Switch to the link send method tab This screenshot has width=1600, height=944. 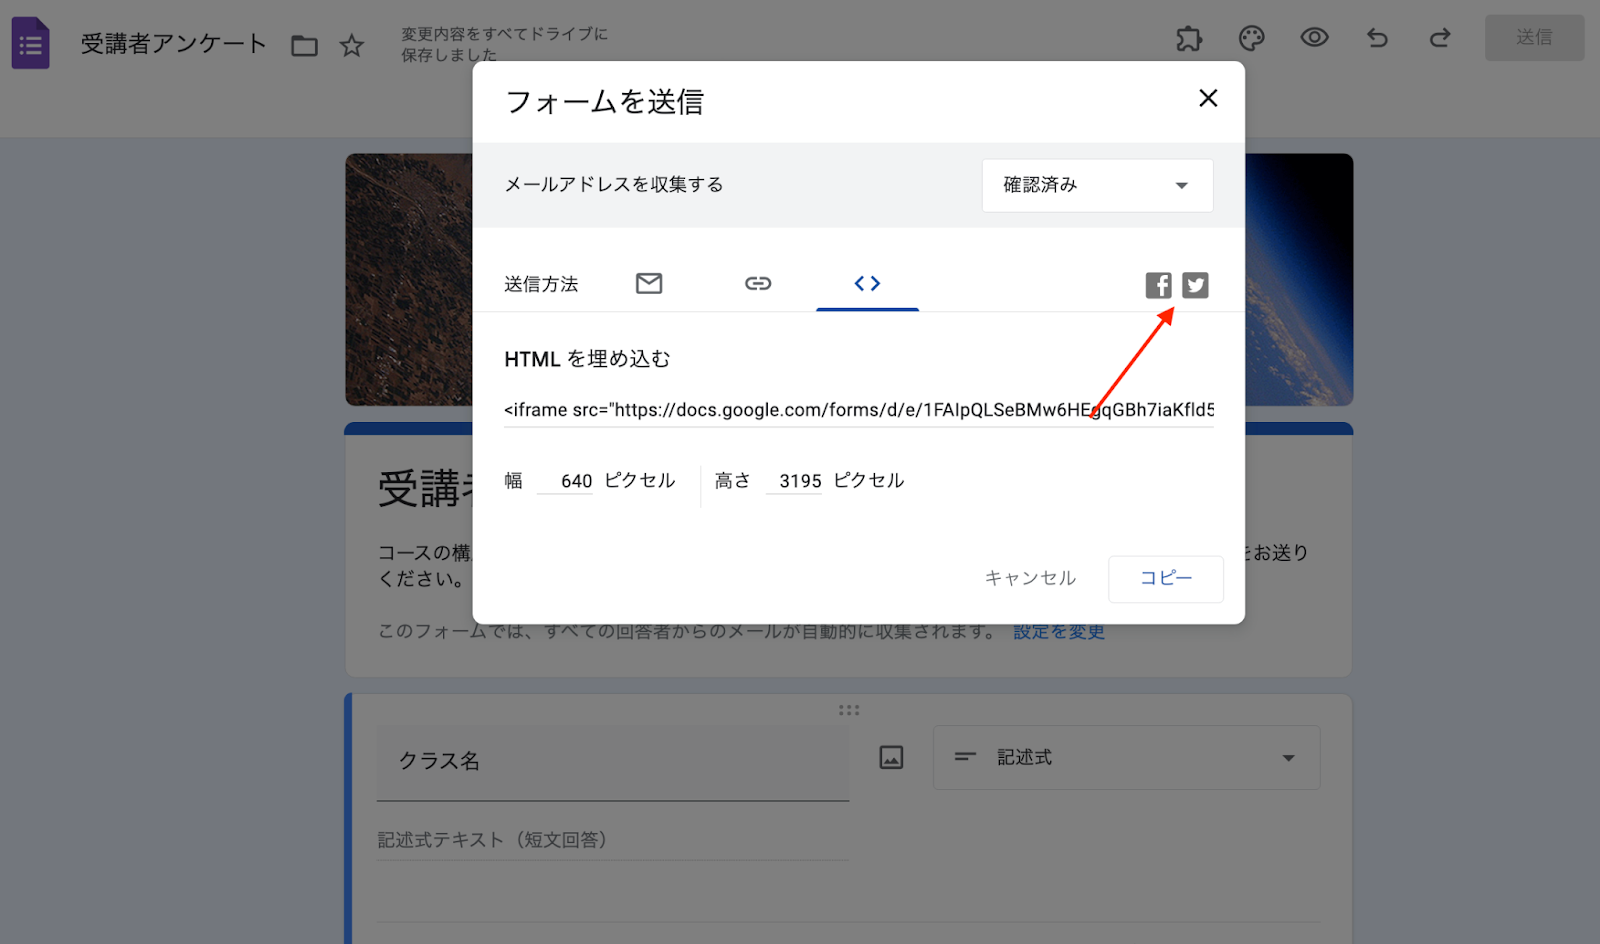tap(758, 283)
